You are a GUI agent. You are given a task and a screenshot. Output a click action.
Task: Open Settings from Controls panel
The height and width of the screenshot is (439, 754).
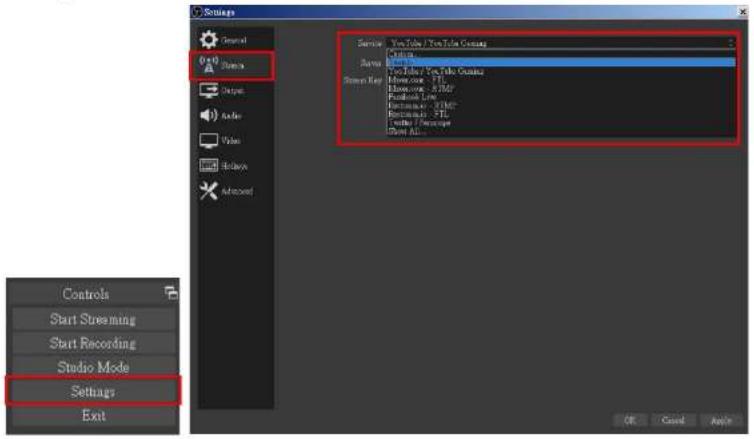pyautogui.click(x=93, y=391)
